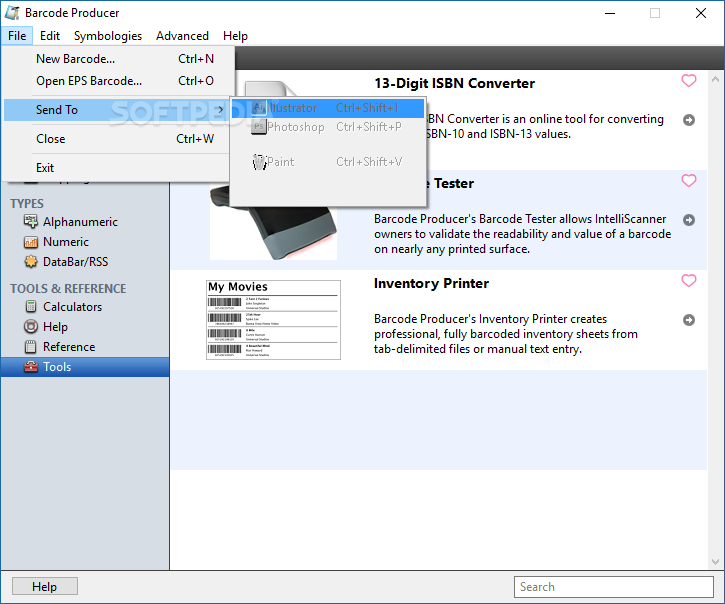Open Barcode Tester via its arrow icon

(688, 220)
